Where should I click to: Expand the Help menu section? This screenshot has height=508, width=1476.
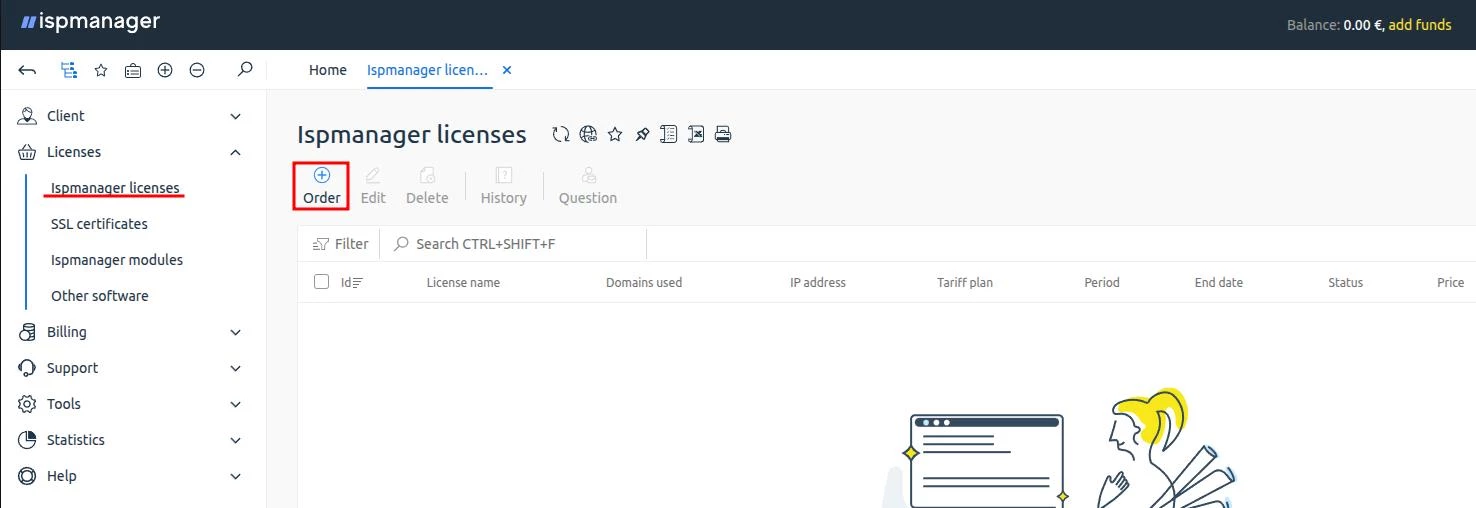236,476
